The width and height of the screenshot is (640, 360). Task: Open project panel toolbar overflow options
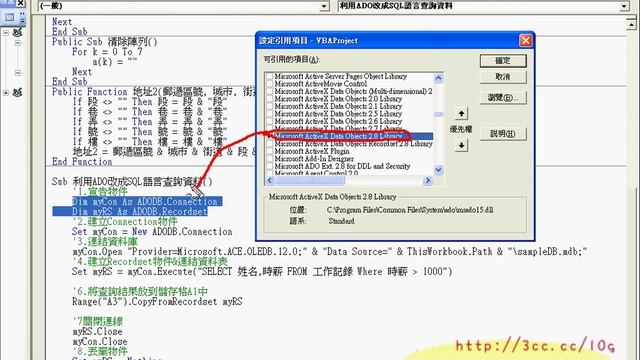(x=22, y=17)
